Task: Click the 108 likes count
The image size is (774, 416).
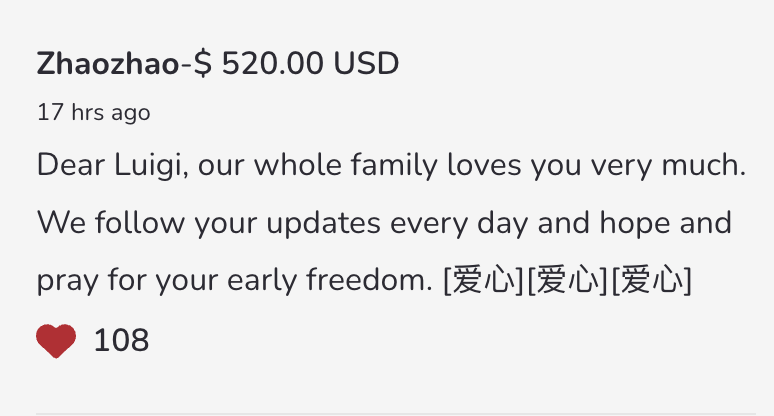Action: [x=121, y=340]
